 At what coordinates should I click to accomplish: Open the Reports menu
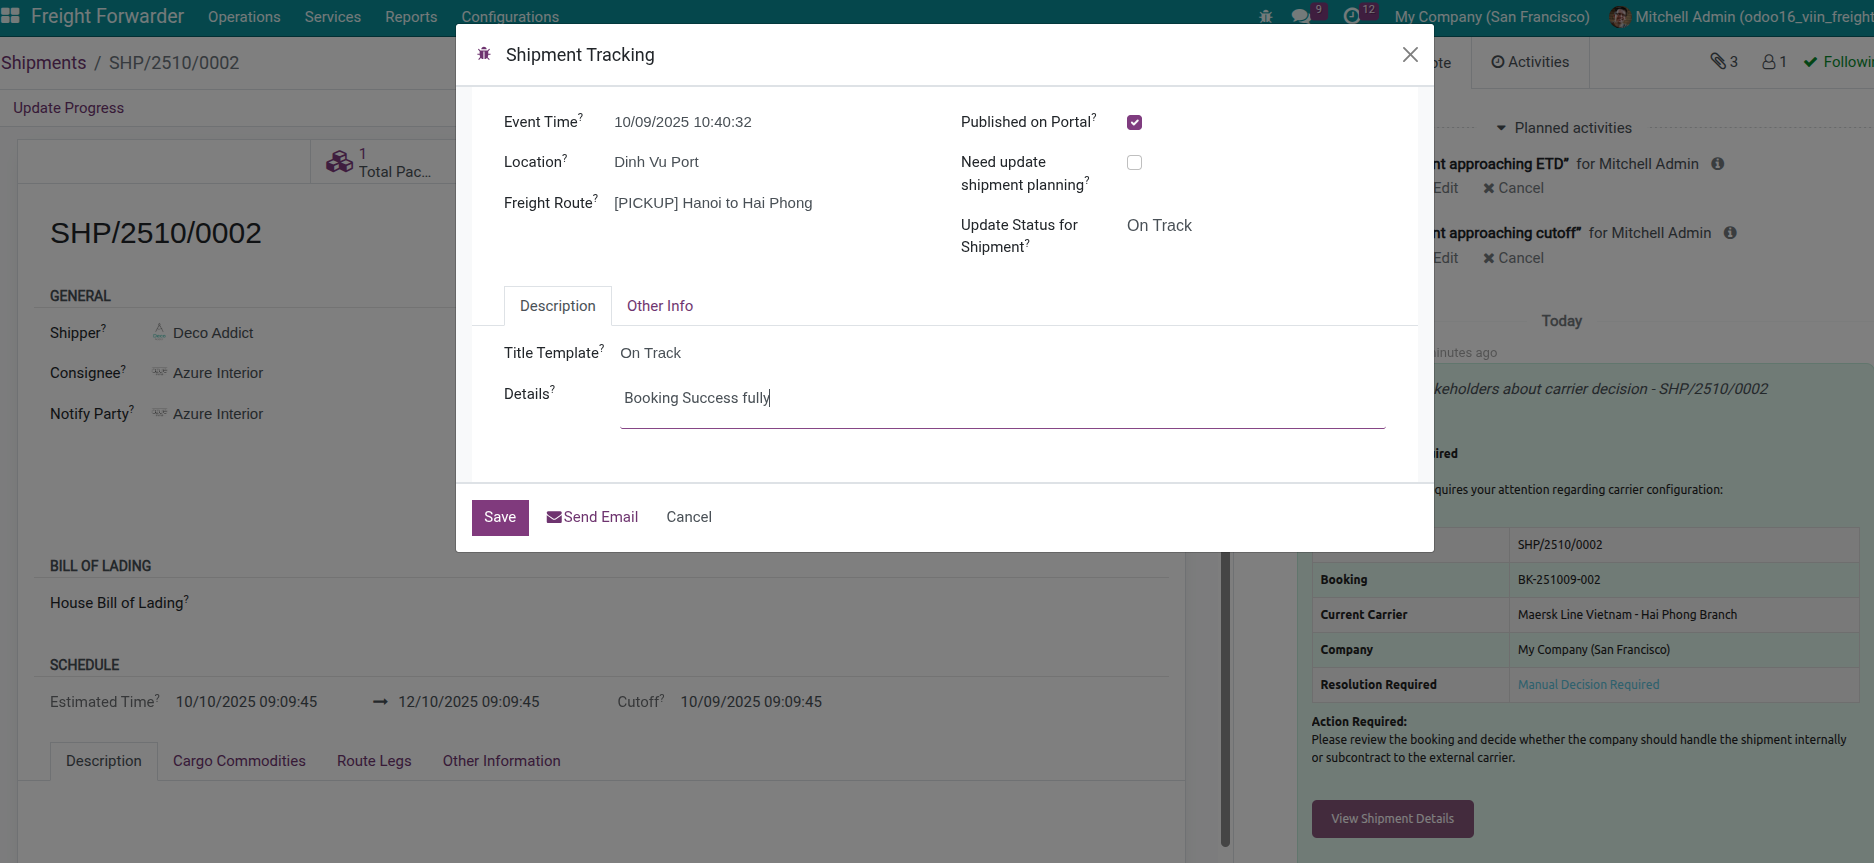click(411, 17)
